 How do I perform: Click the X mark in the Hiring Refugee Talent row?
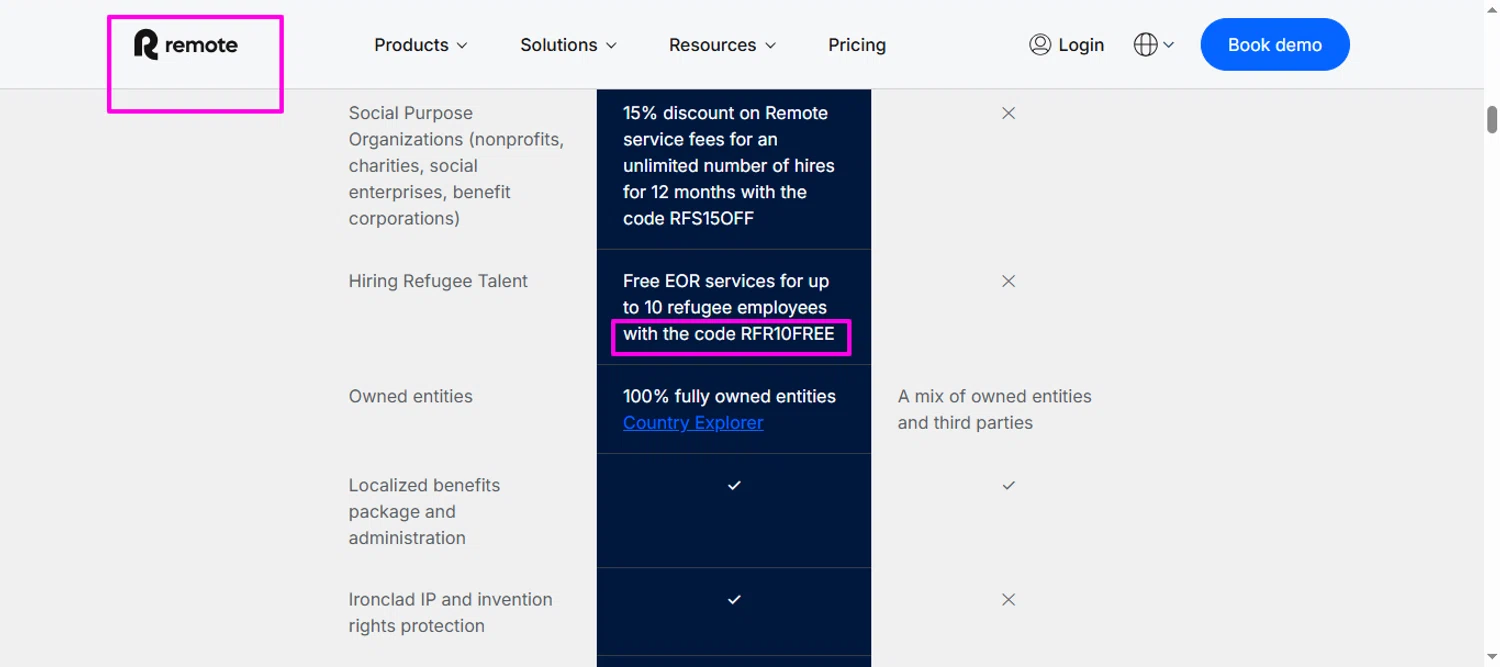[x=1008, y=281]
